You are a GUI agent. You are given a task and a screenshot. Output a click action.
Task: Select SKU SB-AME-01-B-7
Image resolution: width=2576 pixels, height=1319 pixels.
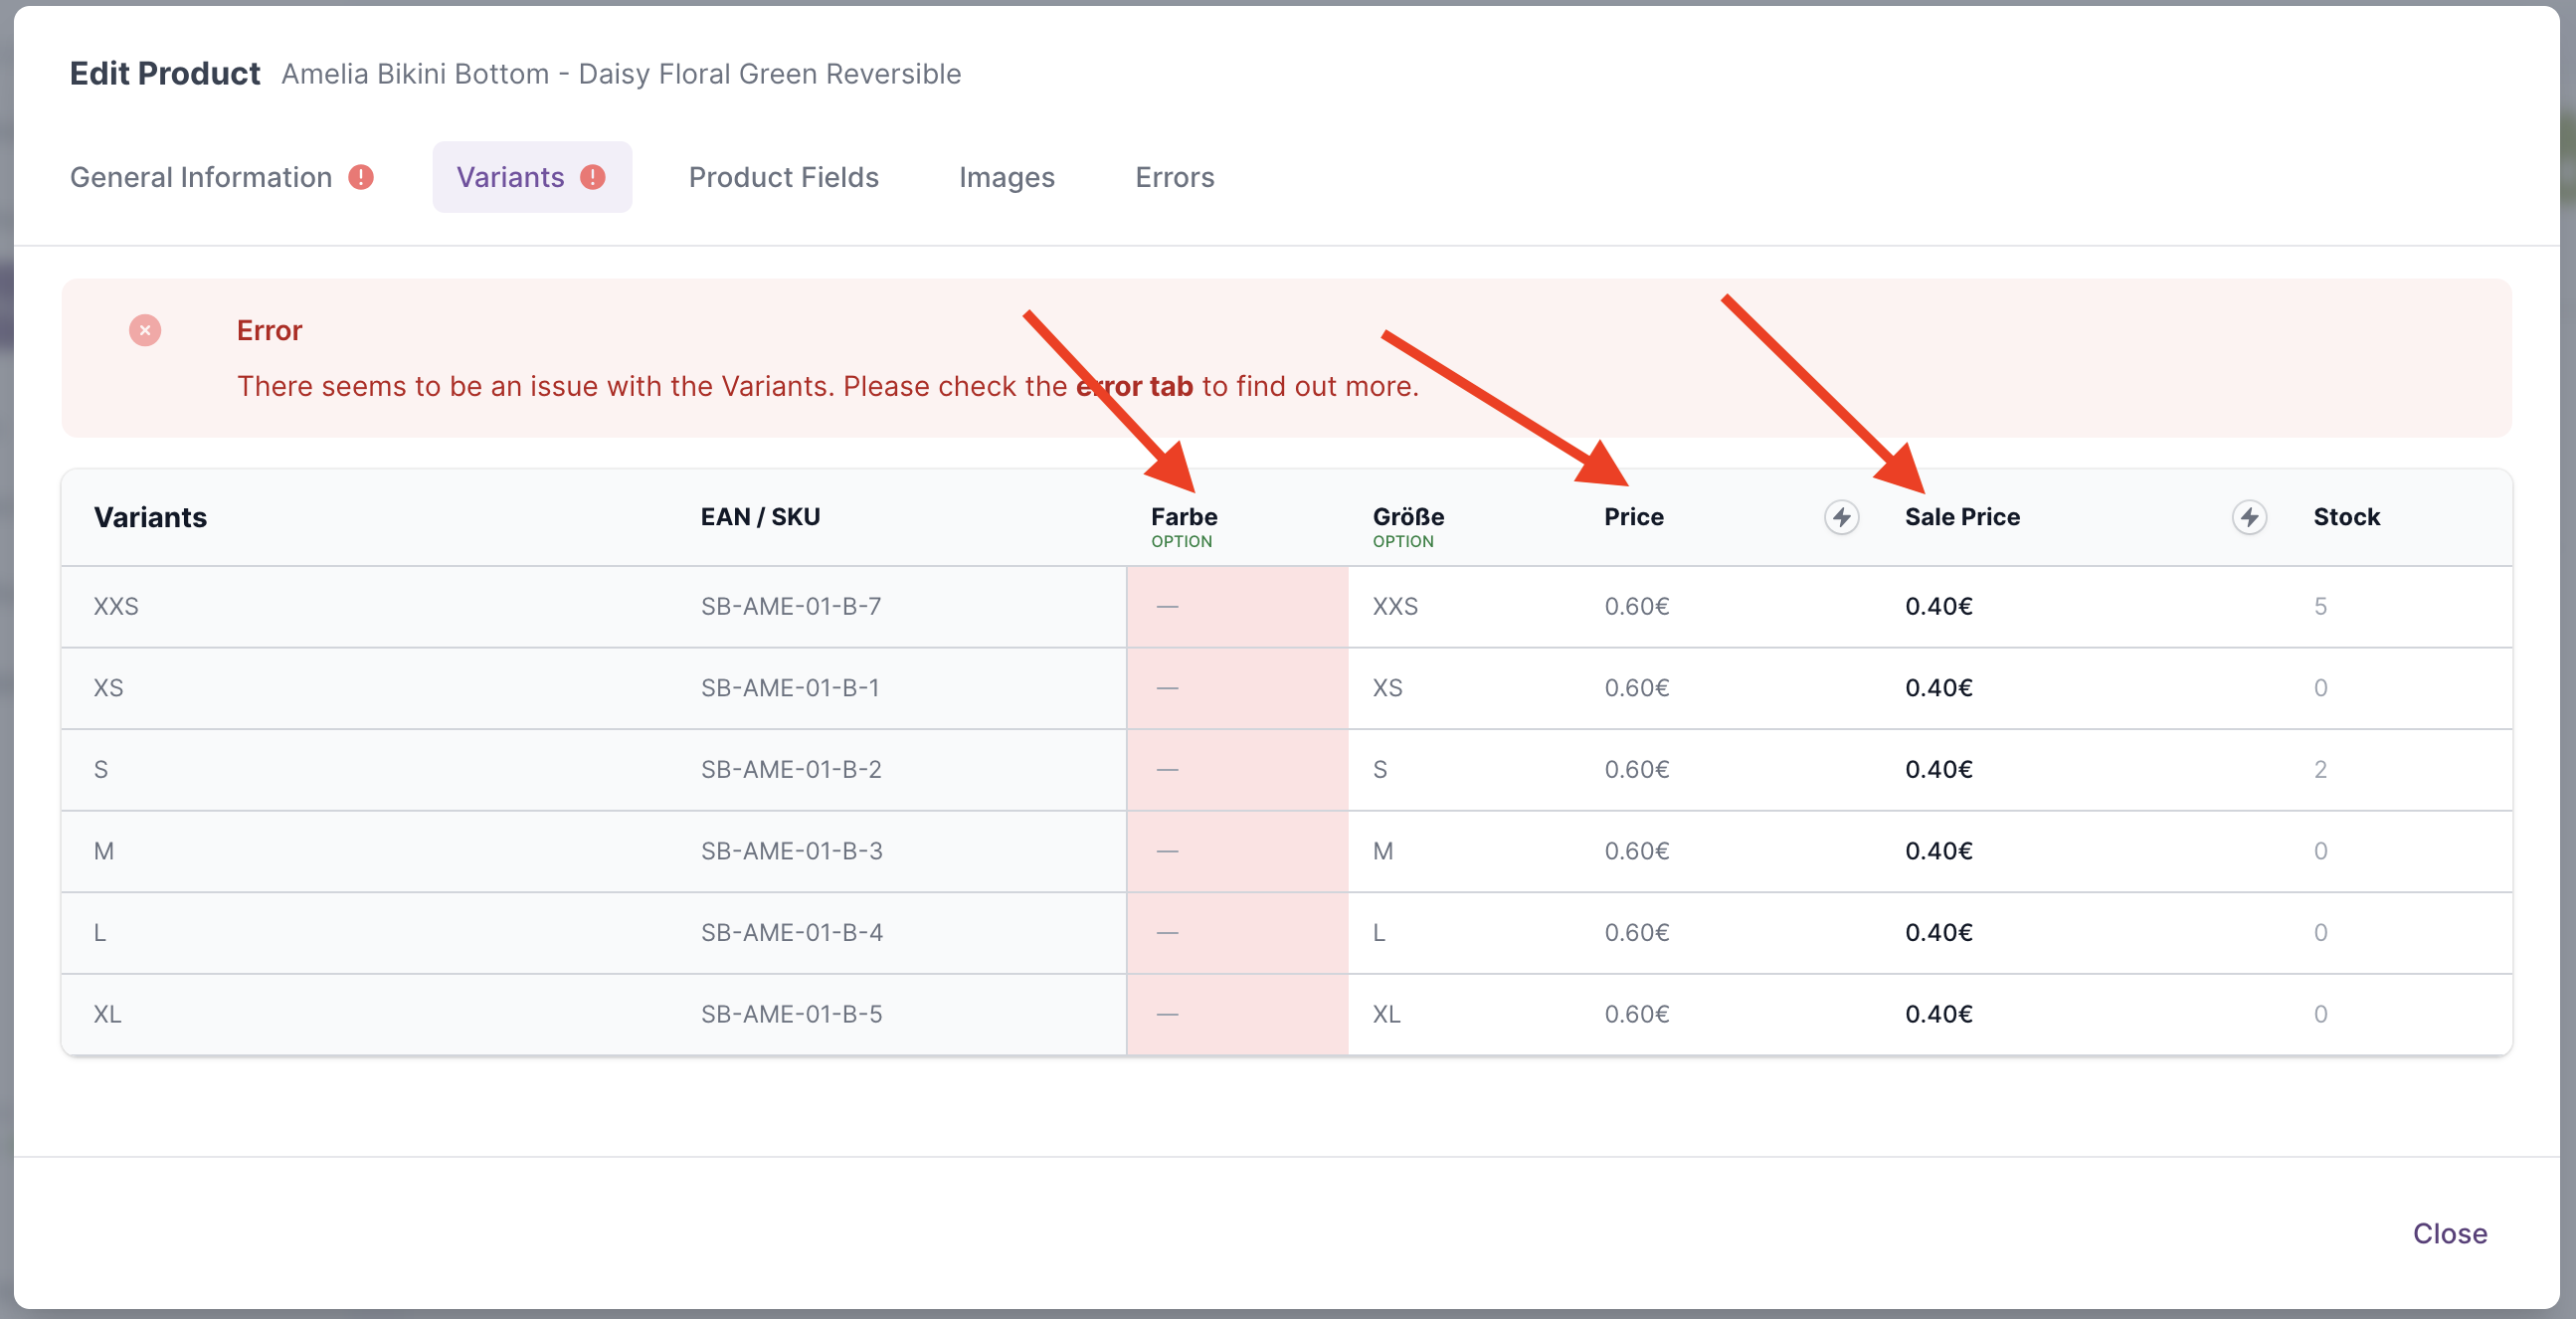(791, 606)
